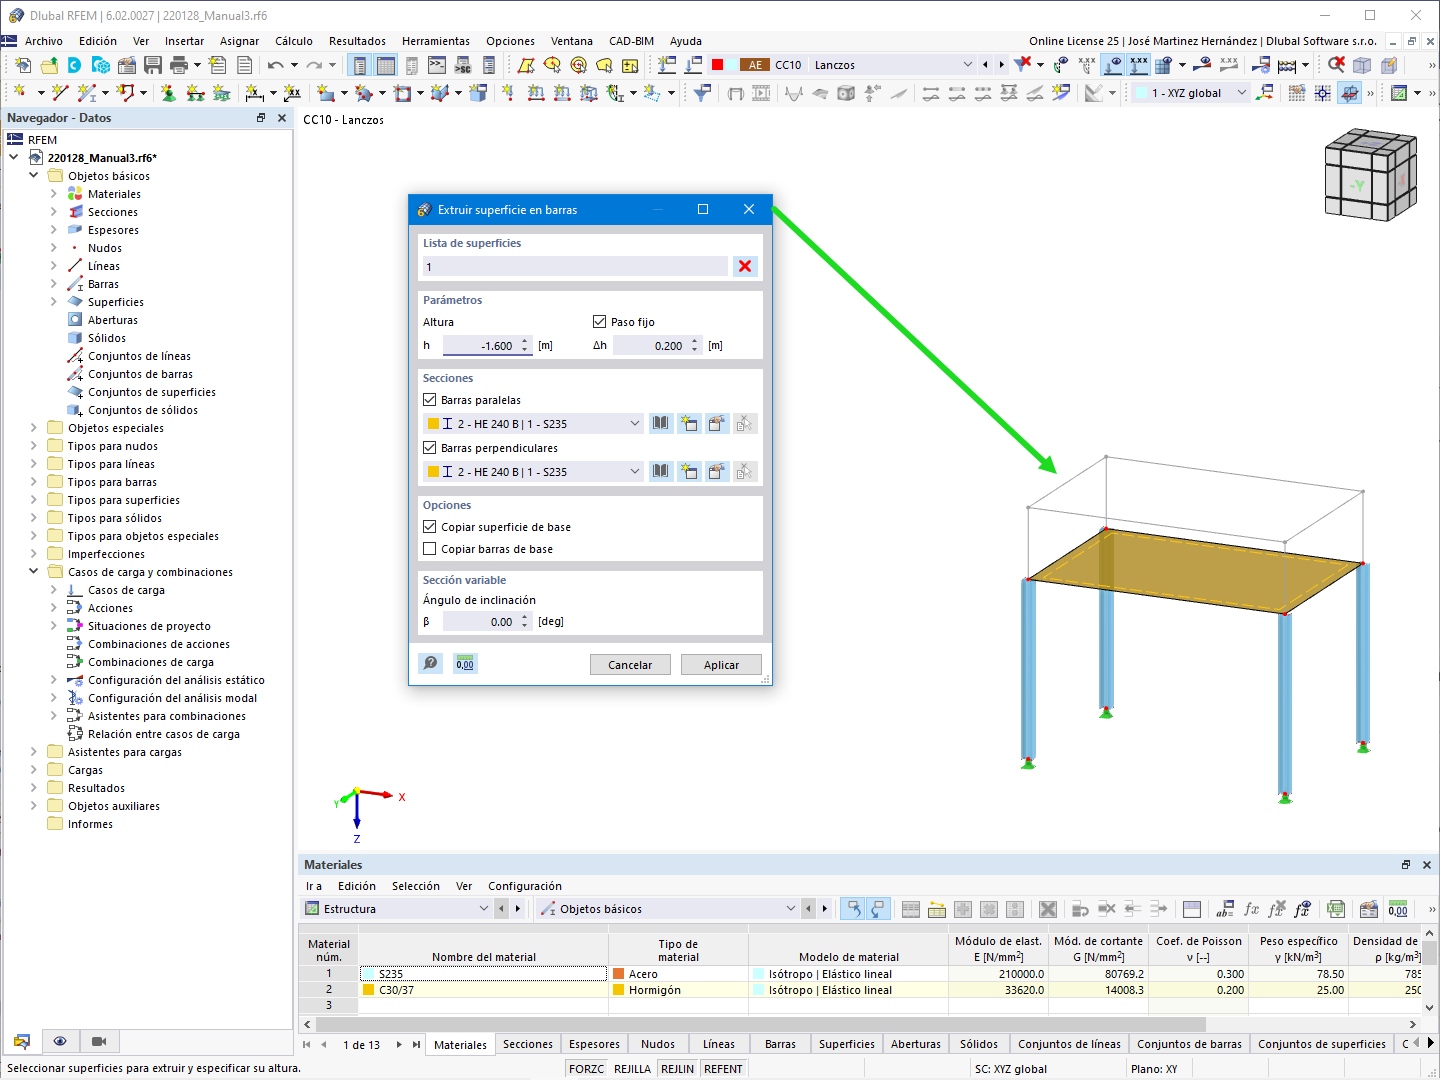The width and height of the screenshot is (1440, 1080).
Task: Open the script console icon
Action: 437,65
